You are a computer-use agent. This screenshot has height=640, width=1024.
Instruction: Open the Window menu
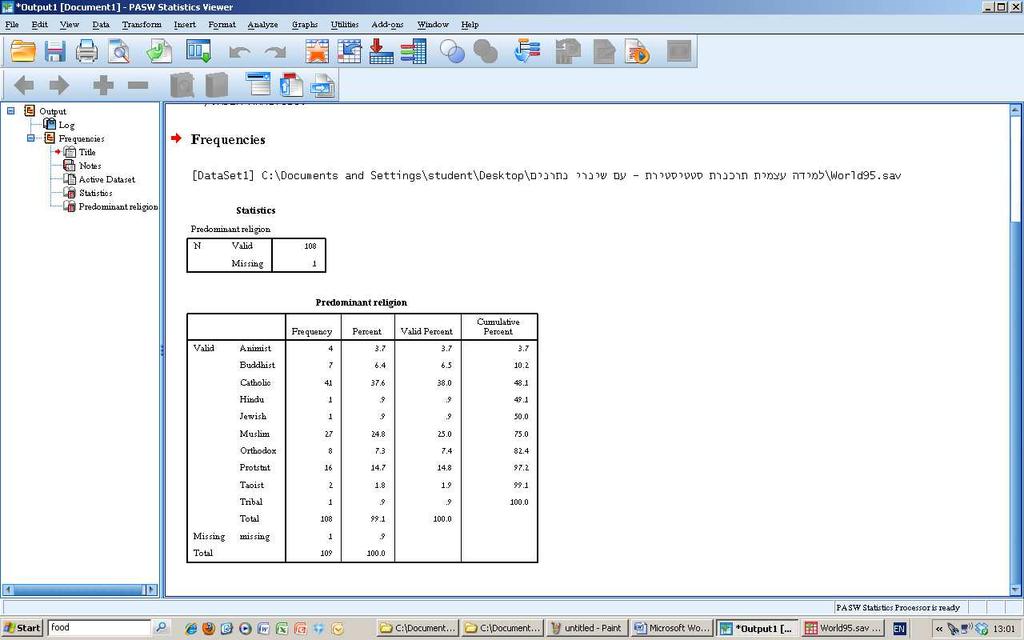point(433,25)
